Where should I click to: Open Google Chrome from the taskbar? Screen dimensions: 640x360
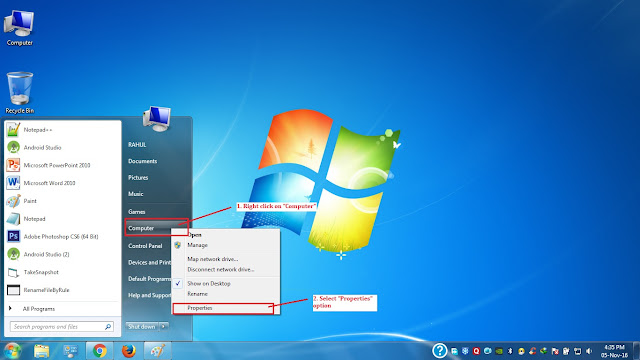click(100, 351)
